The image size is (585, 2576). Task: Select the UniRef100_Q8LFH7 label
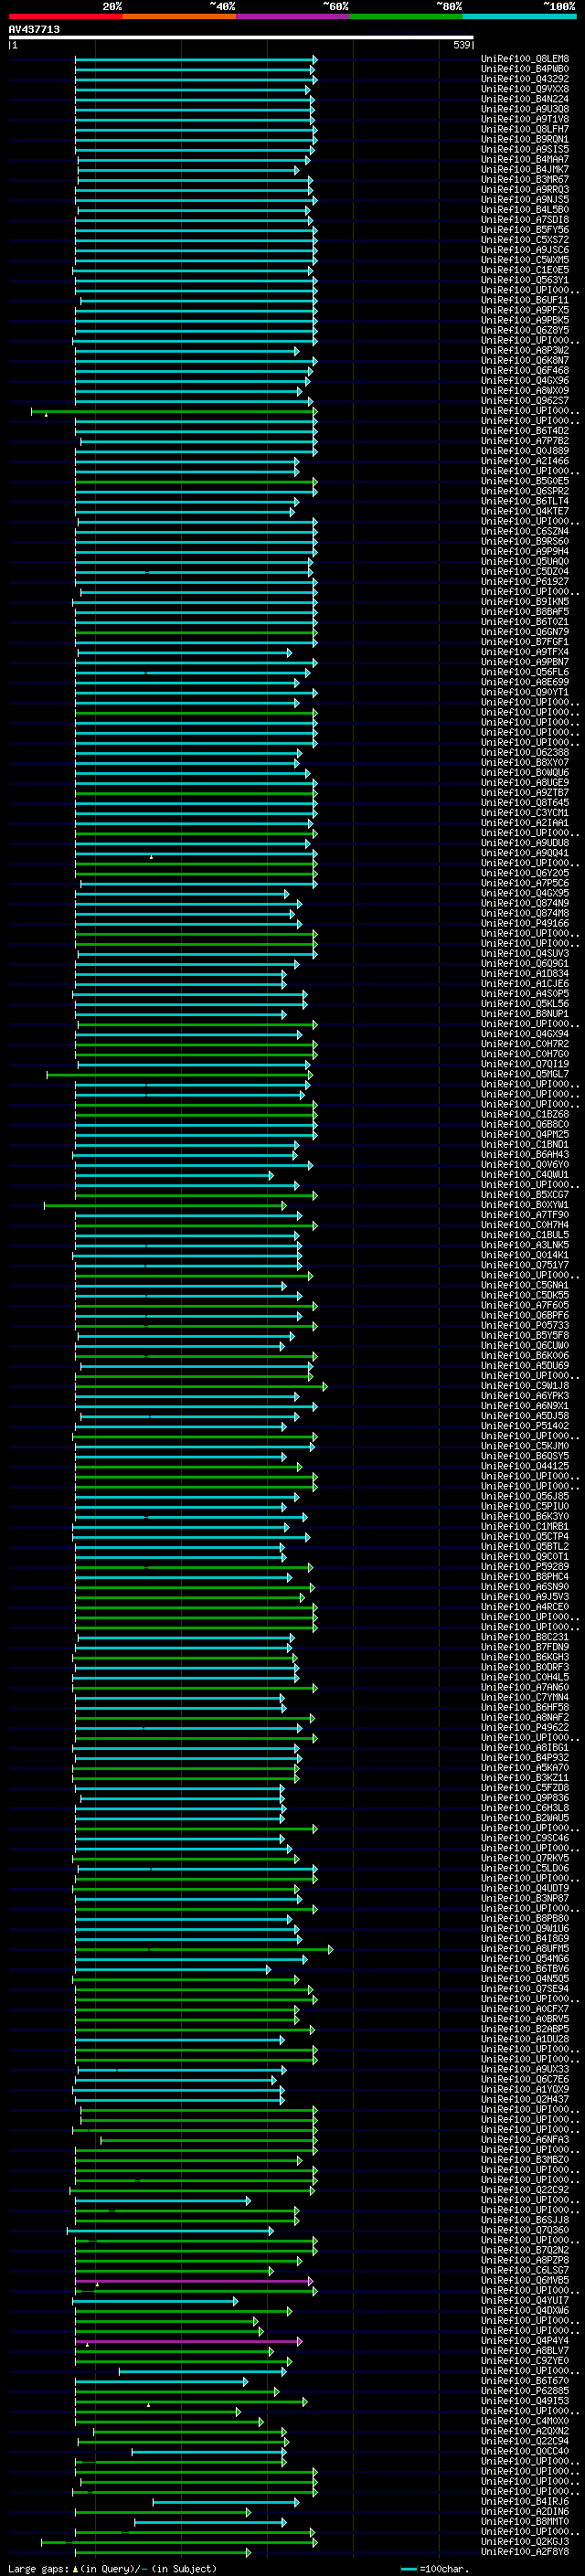[525, 129]
